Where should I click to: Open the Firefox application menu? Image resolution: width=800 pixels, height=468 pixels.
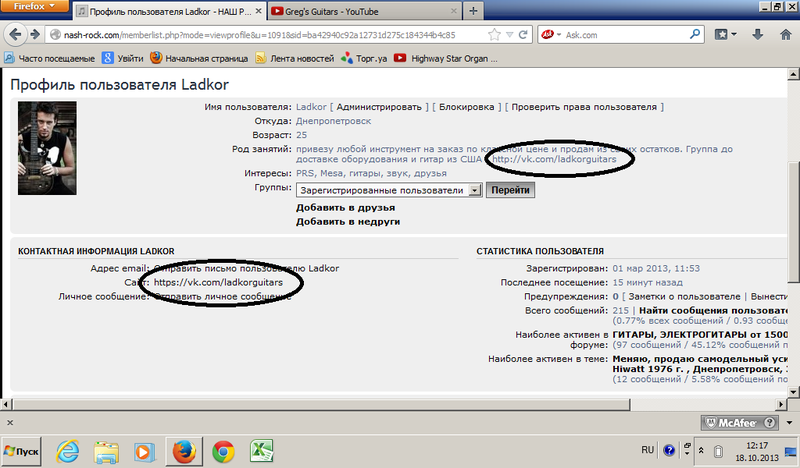tap(34, 6)
